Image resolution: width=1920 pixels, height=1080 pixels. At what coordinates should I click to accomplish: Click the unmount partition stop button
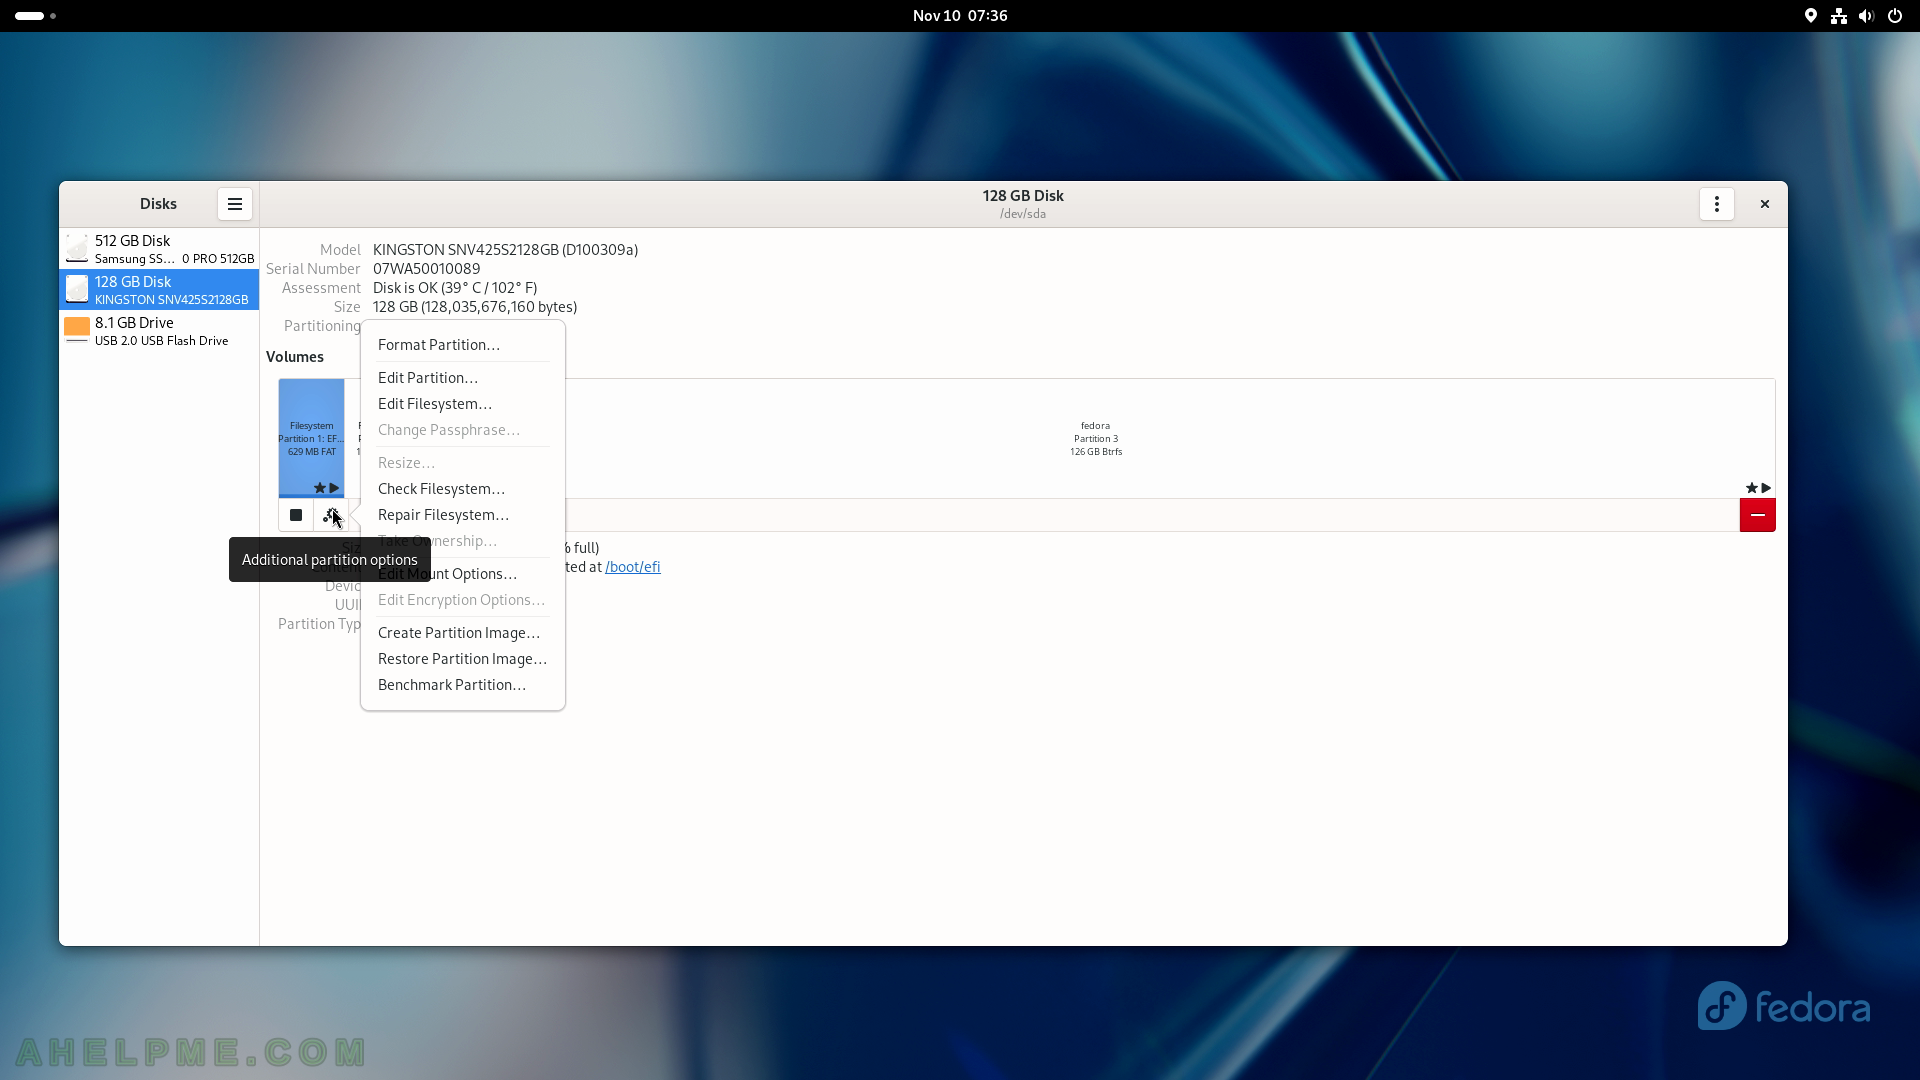coord(296,515)
